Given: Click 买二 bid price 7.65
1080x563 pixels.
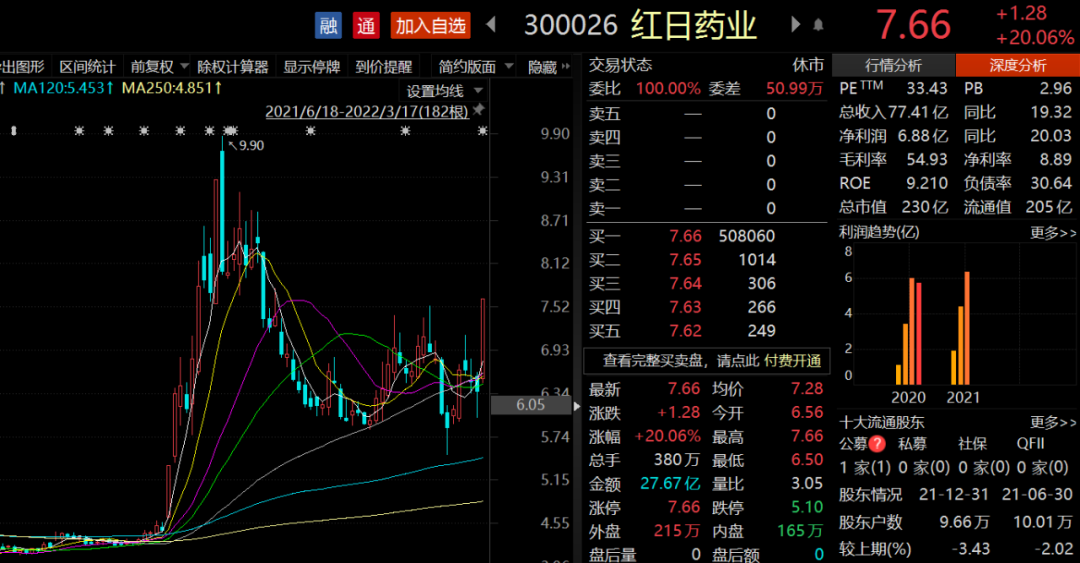Looking at the screenshot, I should click(685, 260).
